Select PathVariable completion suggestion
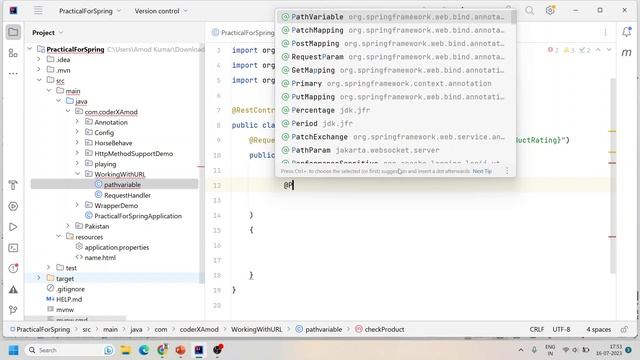The width and height of the screenshot is (640, 360). click(x=393, y=17)
